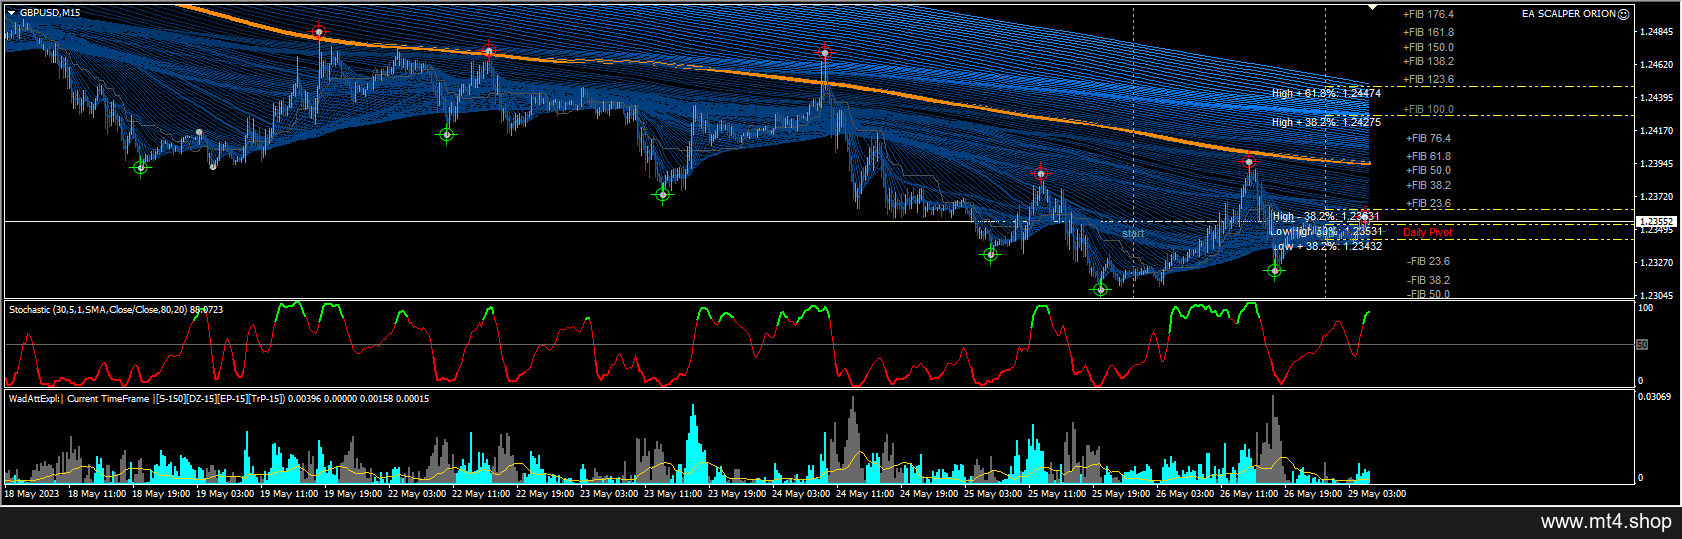Image resolution: width=1682 pixels, height=539 pixels.
Task: Click the 26 May 03:00 time axis label
Action: [x=1185, y=494]
